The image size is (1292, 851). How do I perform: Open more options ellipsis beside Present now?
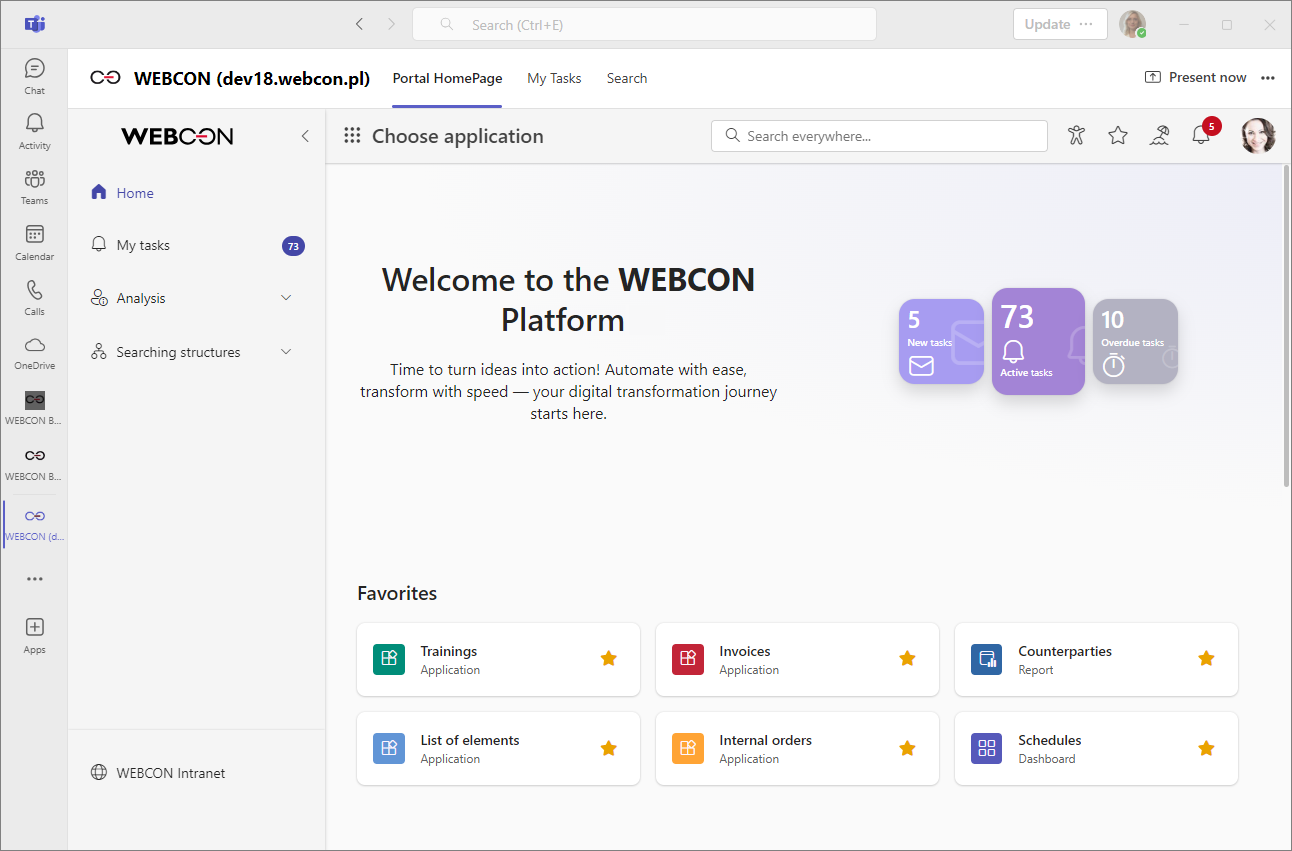tap(1268, 78)
